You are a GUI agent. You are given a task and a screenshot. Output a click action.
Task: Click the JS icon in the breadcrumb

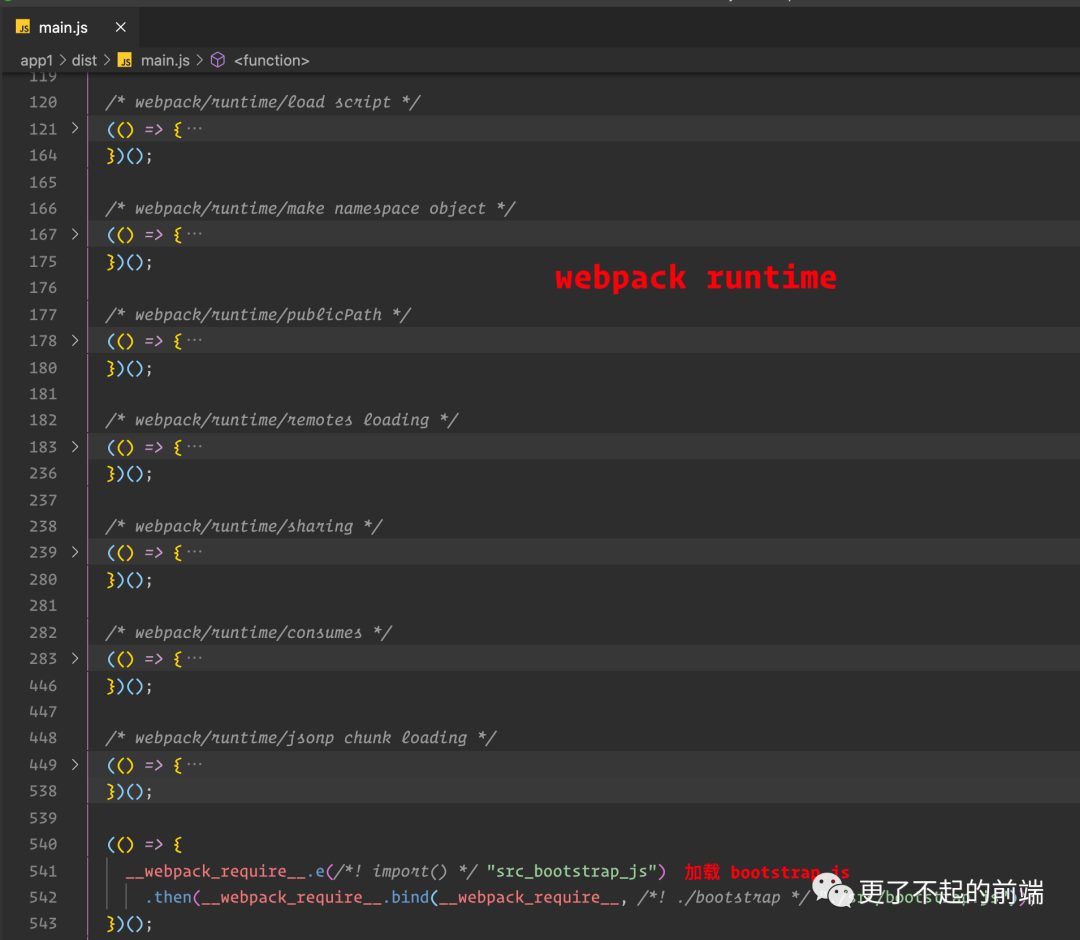tap(125, 61)
